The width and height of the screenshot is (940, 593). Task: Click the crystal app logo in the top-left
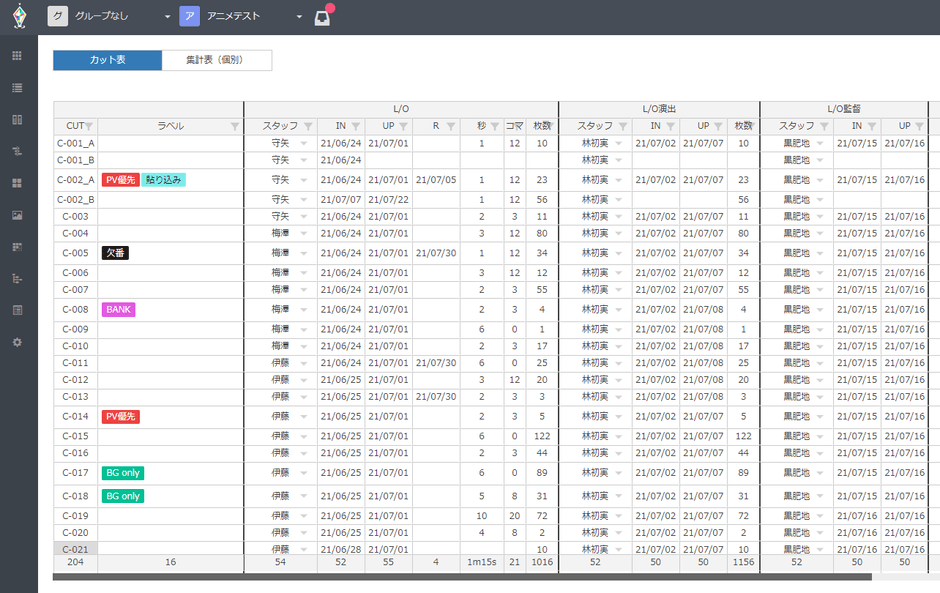point(19,17)
